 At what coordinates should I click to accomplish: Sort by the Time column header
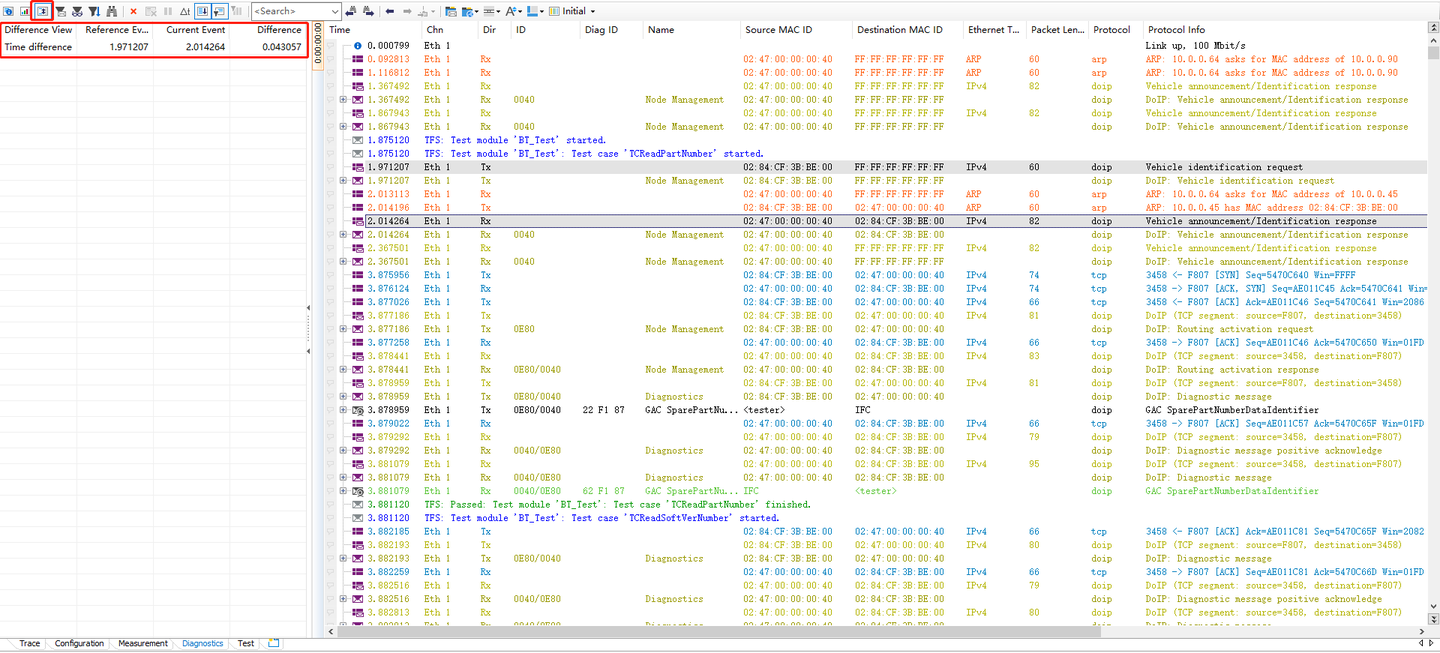[x=373, y=30]
